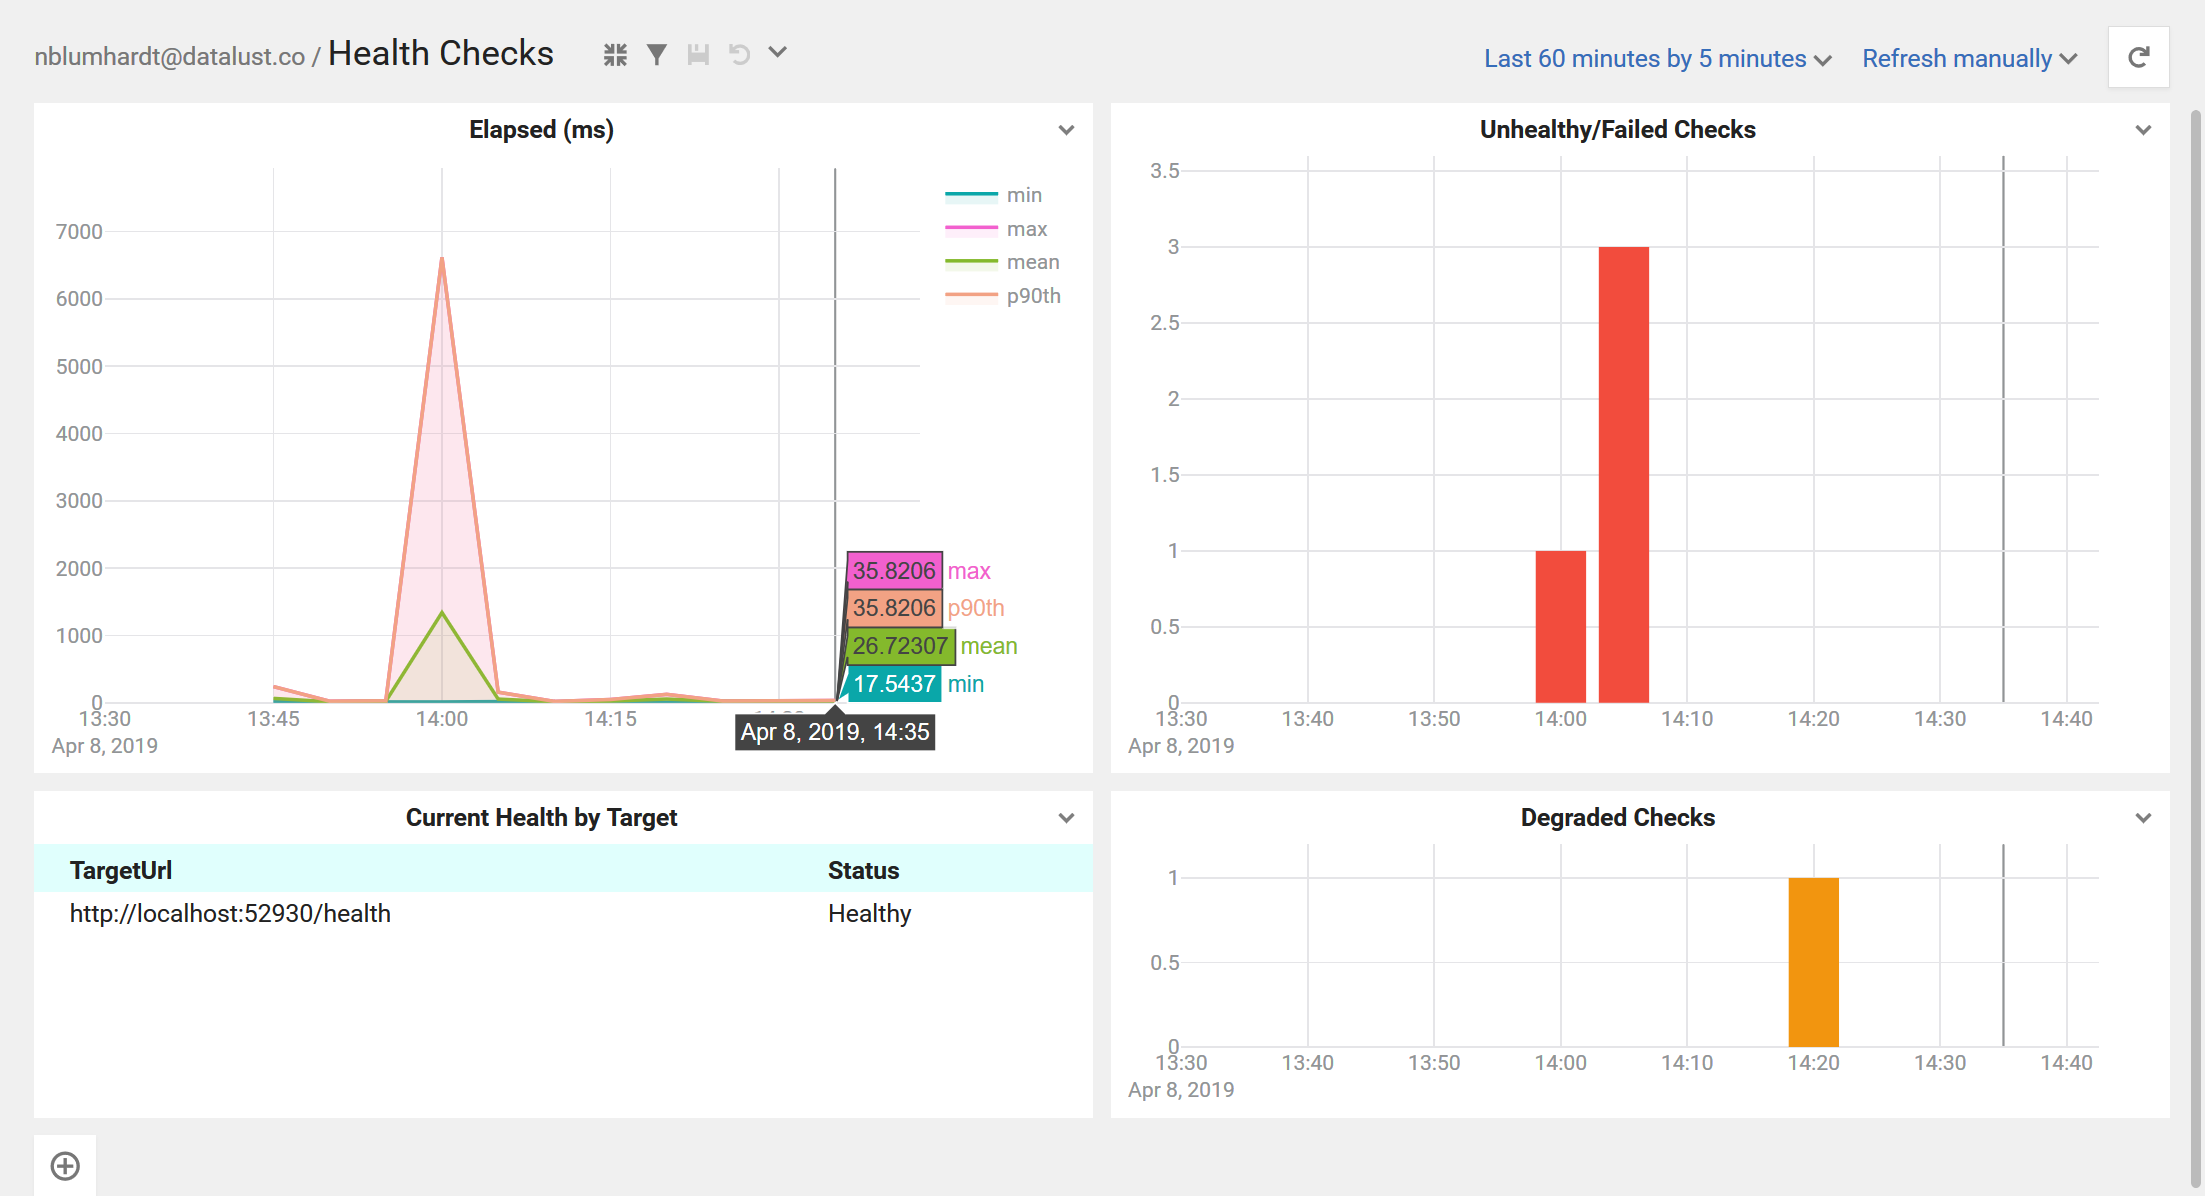The width and height of the screenshot is (2205, 1196).
Task: Select nblumhardt@datalust.co account menu
Action: [x=161, y=57]
